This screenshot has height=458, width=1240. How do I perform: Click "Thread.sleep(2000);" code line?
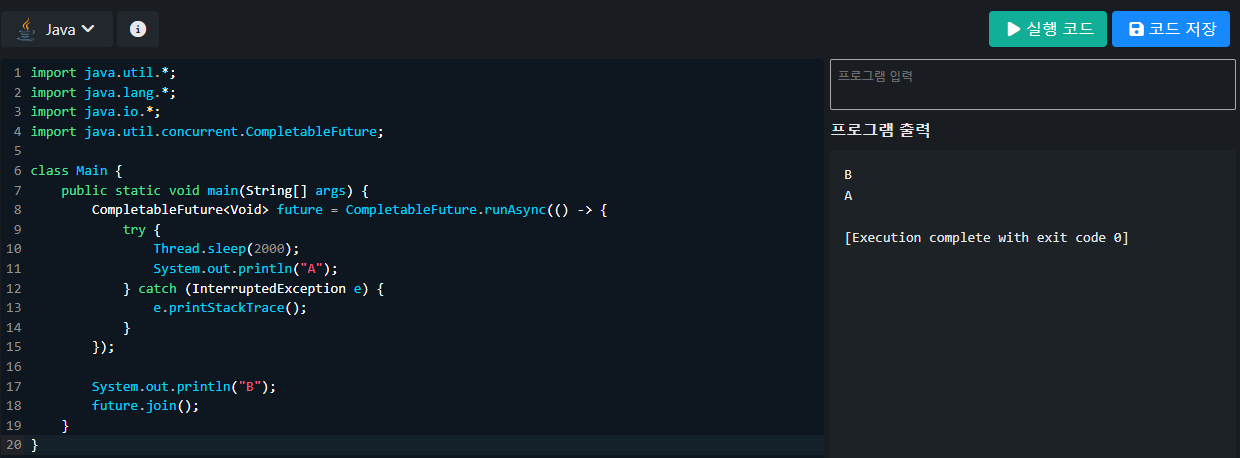pos(226,249)
